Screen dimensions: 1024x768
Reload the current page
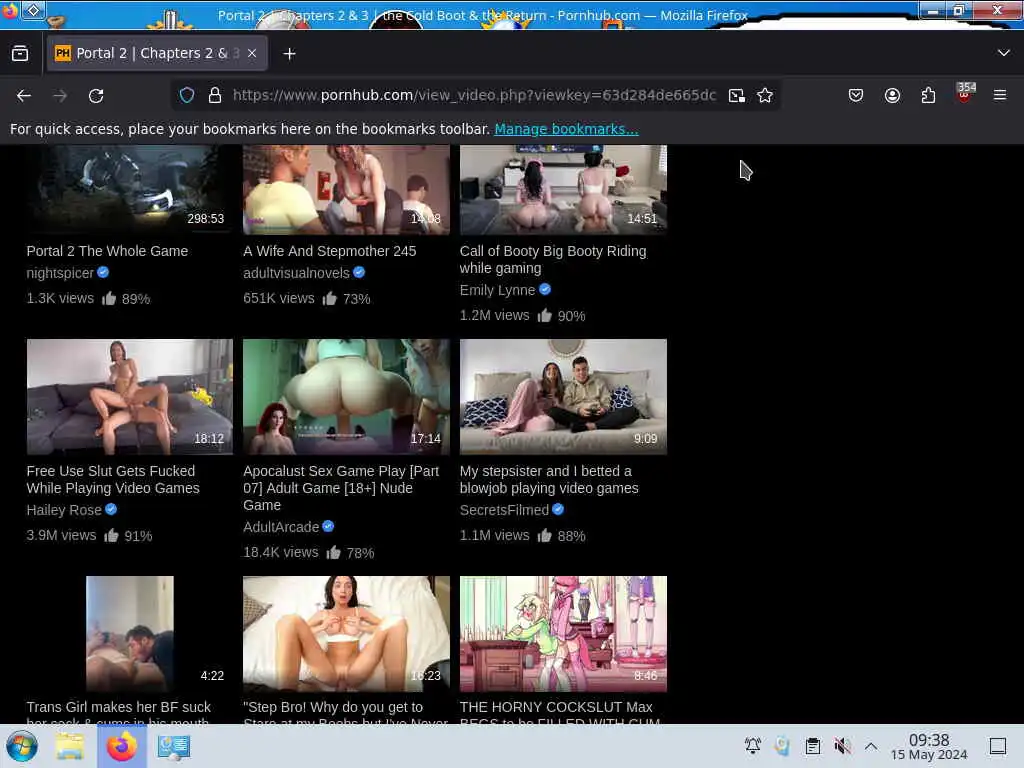[96, 96]
